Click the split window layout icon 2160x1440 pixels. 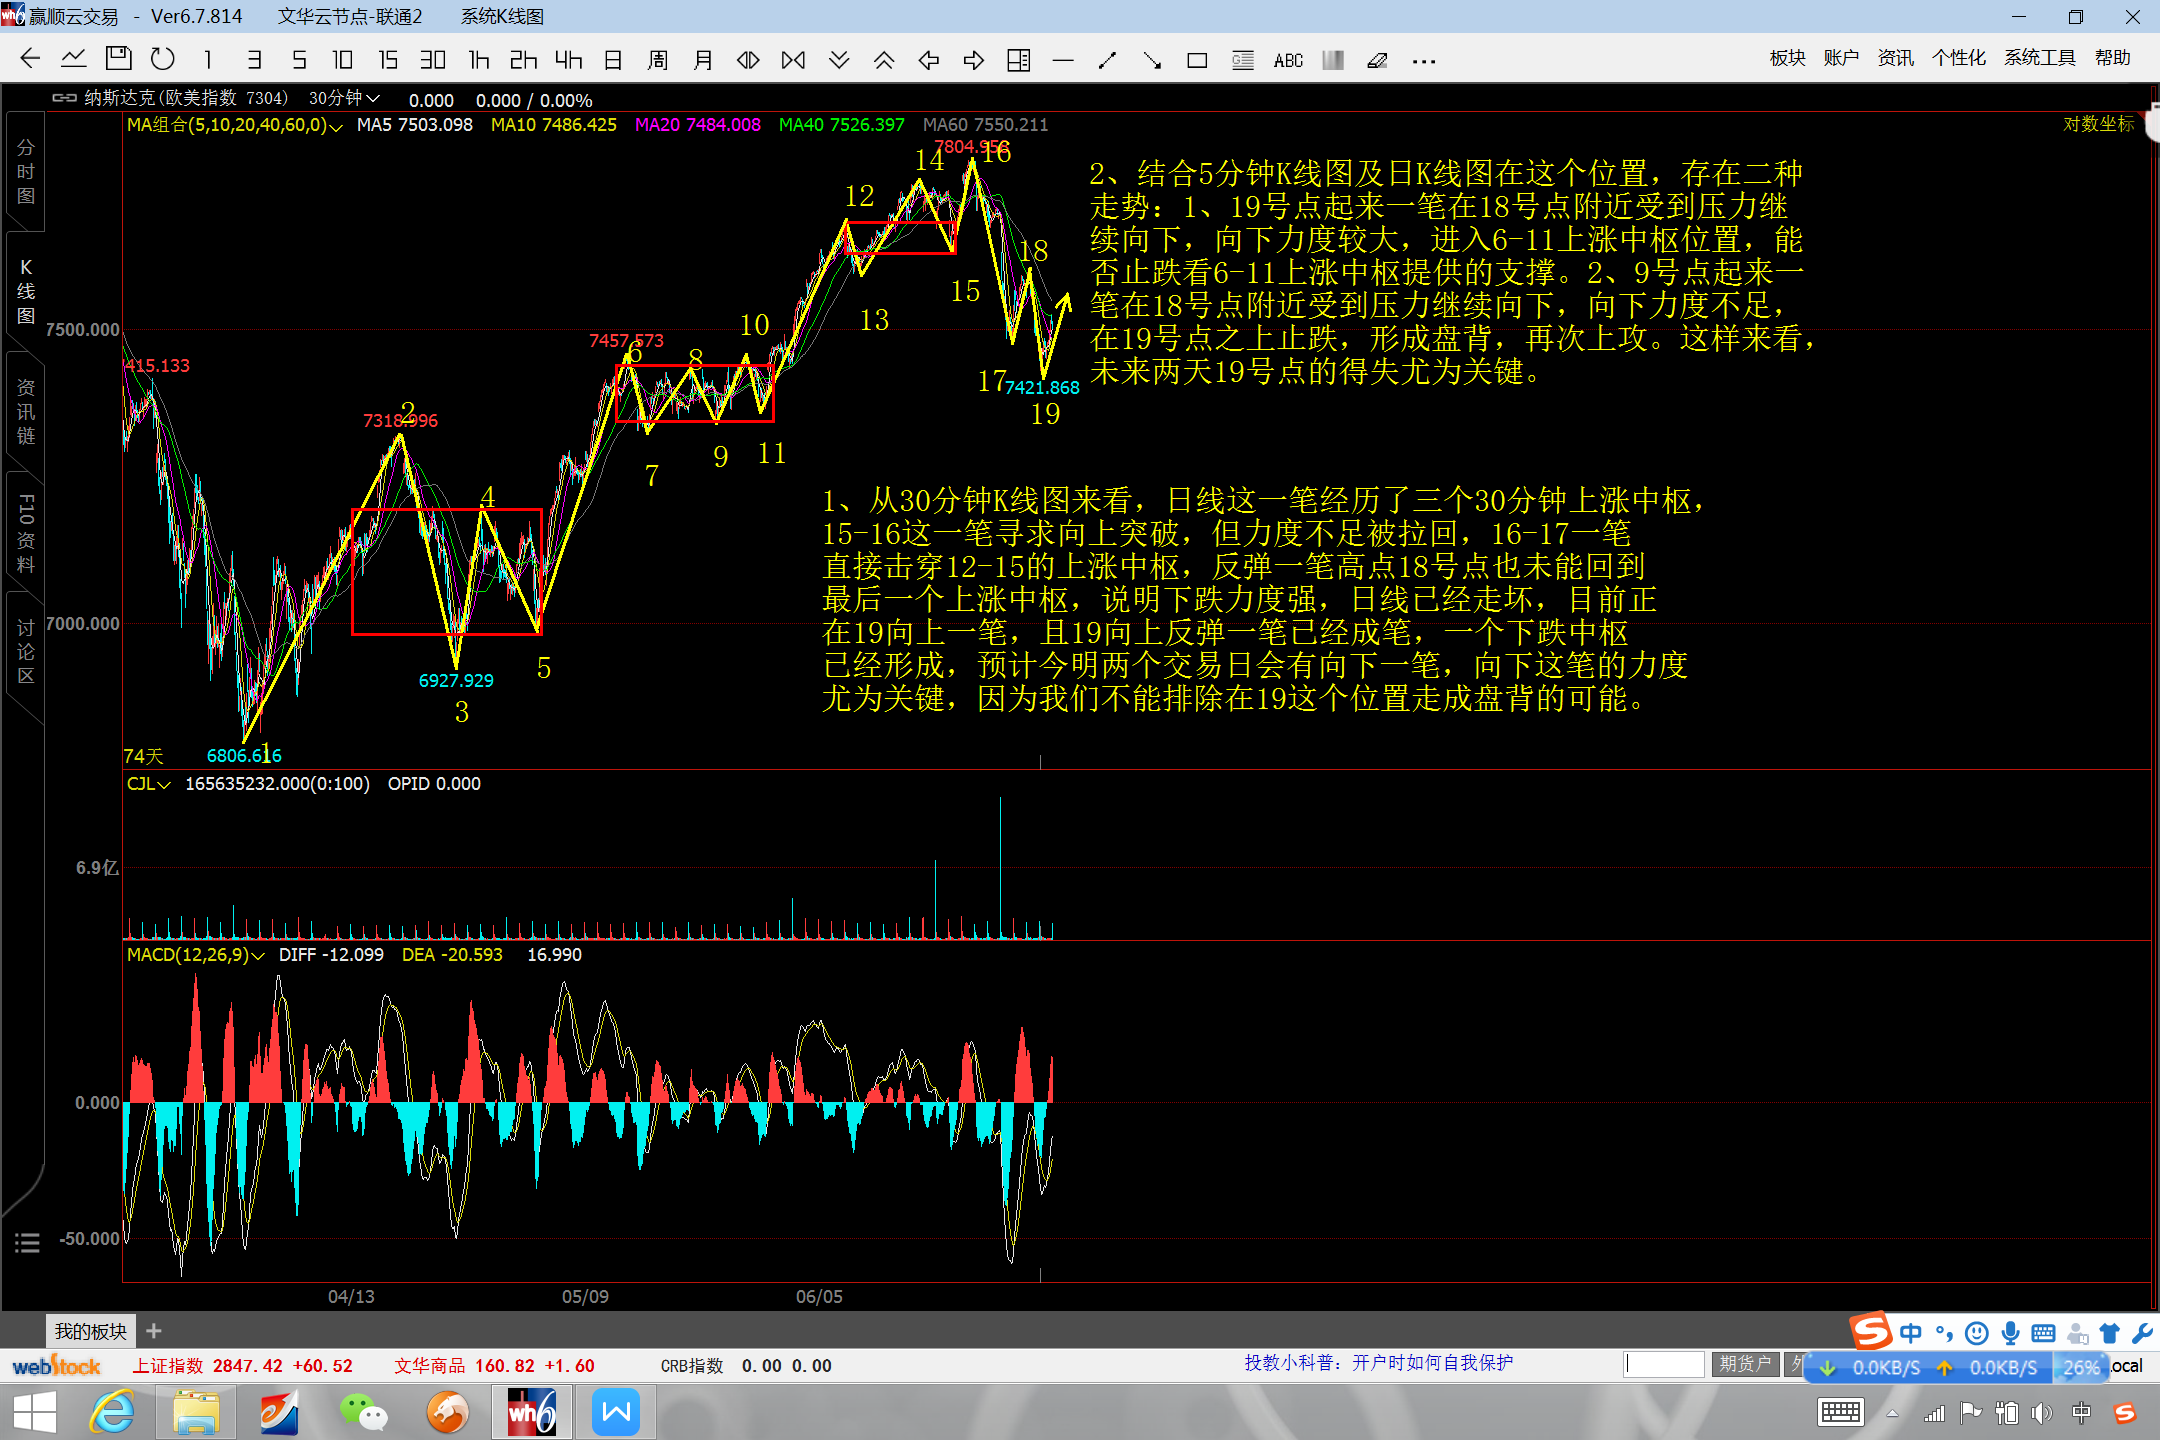point(1018,61)
